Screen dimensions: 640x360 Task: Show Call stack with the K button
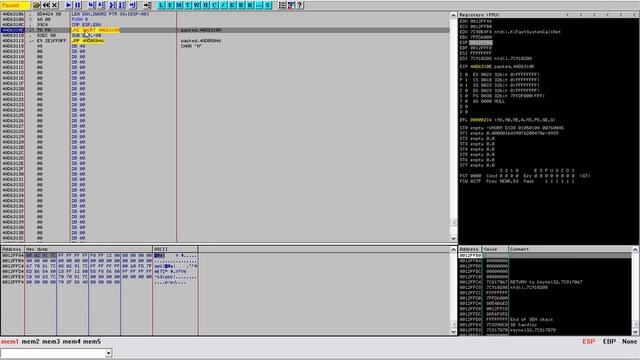[x=232, y=5]
